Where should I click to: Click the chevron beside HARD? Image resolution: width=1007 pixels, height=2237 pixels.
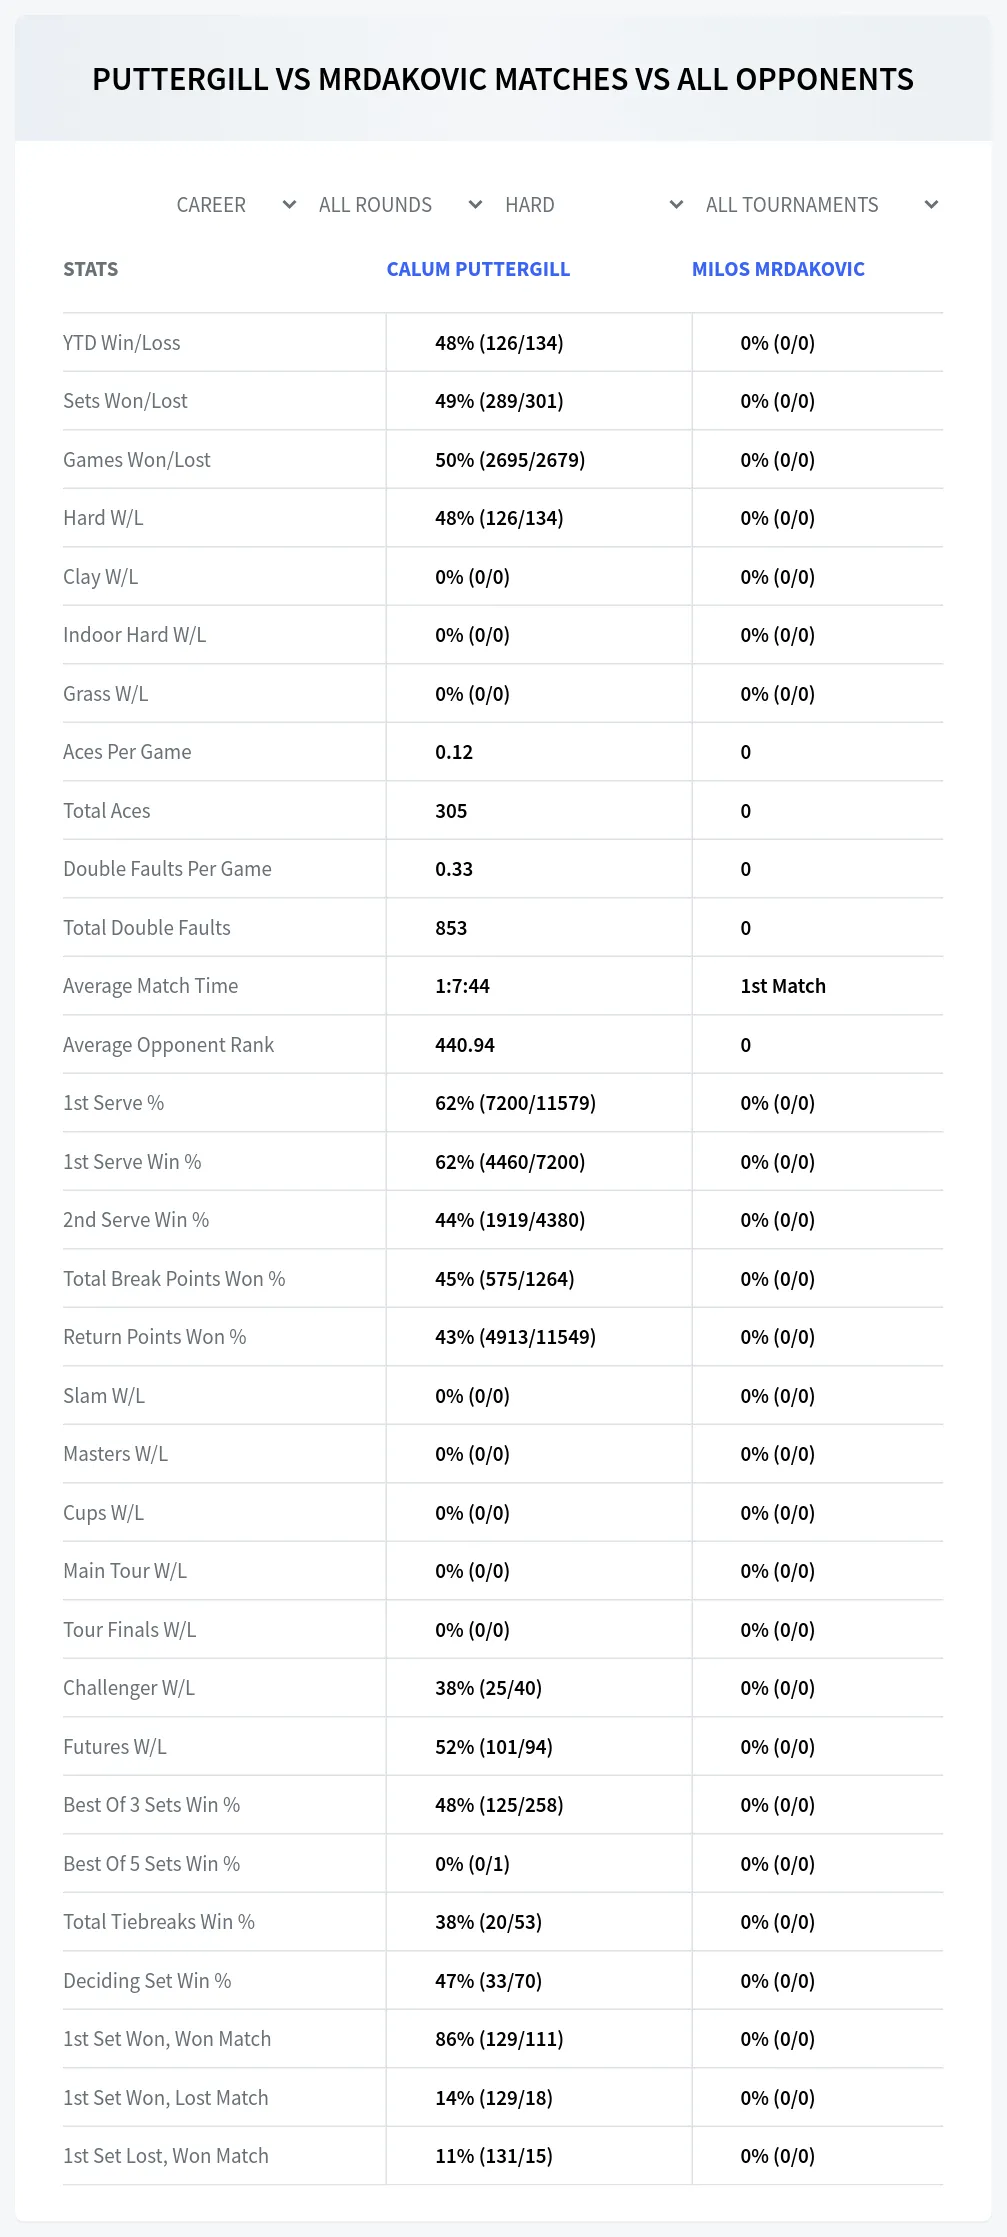pos(676,205)
